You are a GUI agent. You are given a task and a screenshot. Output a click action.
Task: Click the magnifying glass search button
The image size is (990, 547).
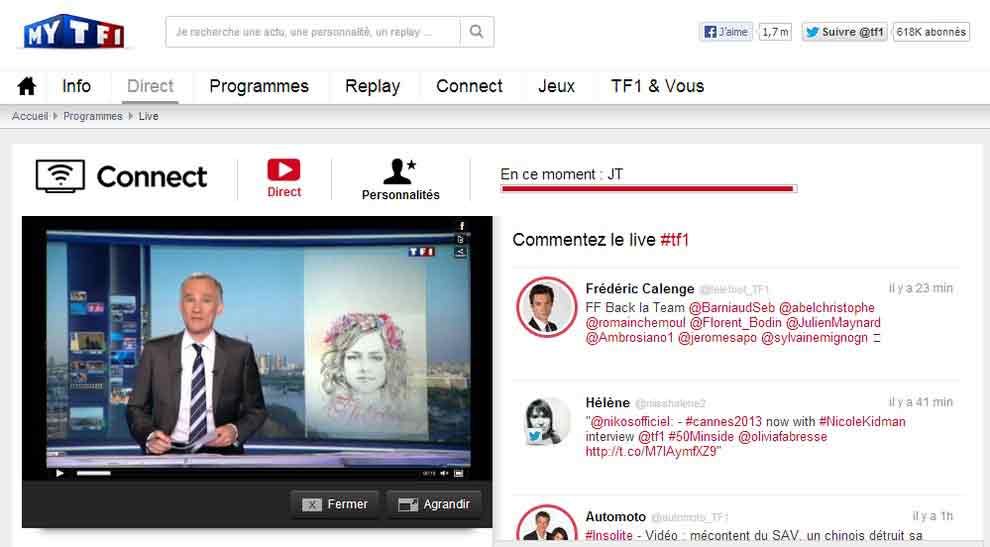click(x=477, y=32)
